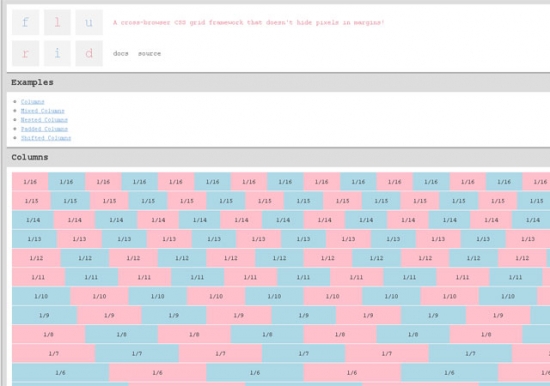The width and height of the screenshot is (550, 386).
Task: Select the leftmost 1/7 grid cell
Action: coord(54,354)
